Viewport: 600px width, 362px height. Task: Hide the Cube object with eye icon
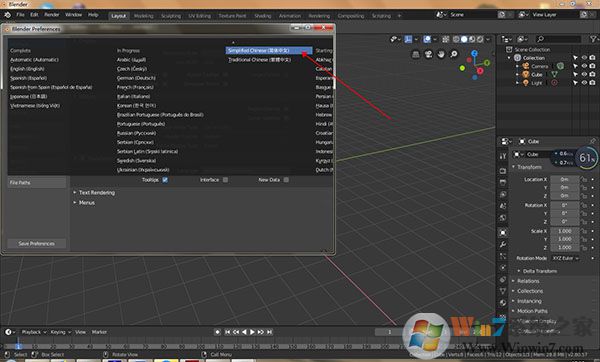click(x=584, y=74)
